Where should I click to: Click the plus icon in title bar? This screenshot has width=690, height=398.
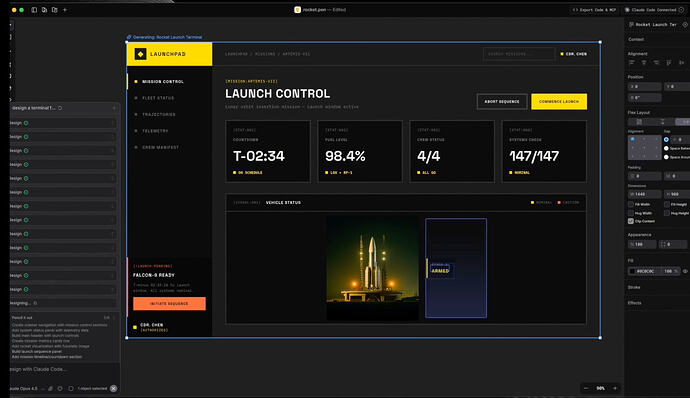(65, 10)
